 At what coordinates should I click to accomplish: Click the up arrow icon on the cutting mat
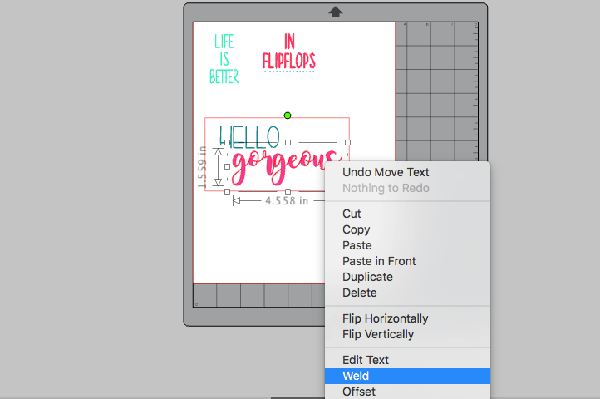335,12
